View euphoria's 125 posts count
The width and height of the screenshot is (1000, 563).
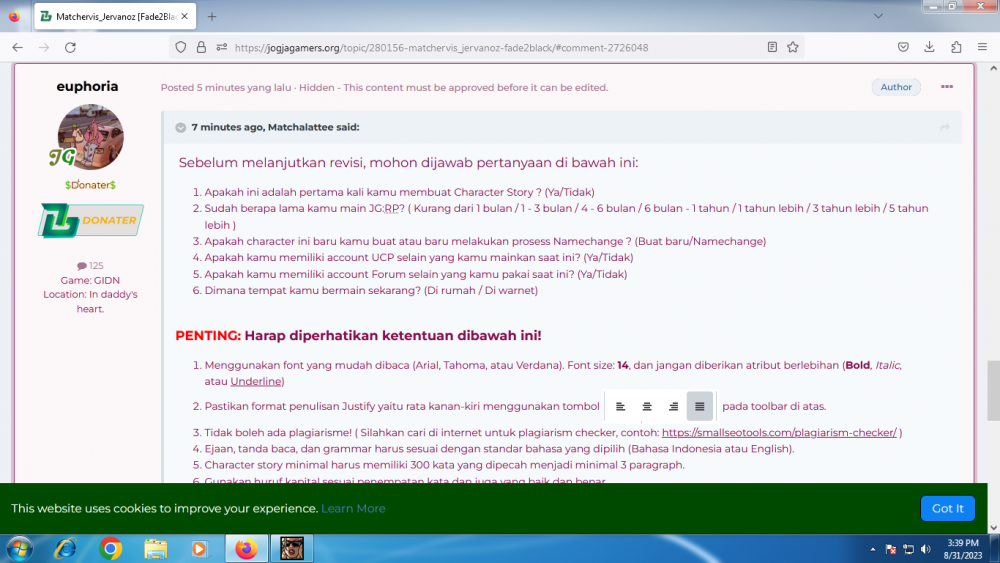click(x=90, y=266)
